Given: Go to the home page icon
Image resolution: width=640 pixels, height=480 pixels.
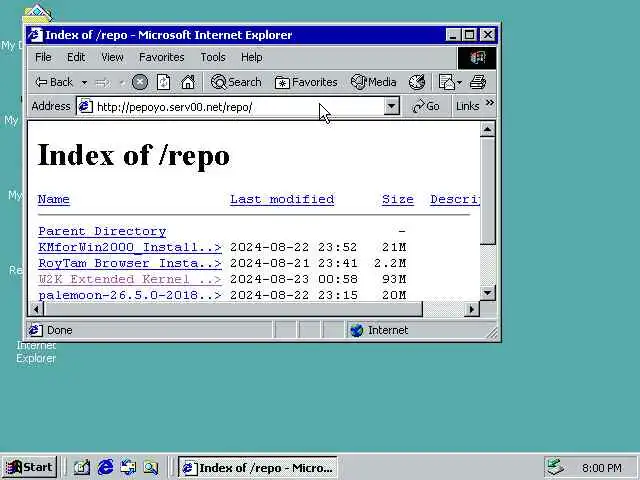Looking at the screenshot, I should coord(188,82).
